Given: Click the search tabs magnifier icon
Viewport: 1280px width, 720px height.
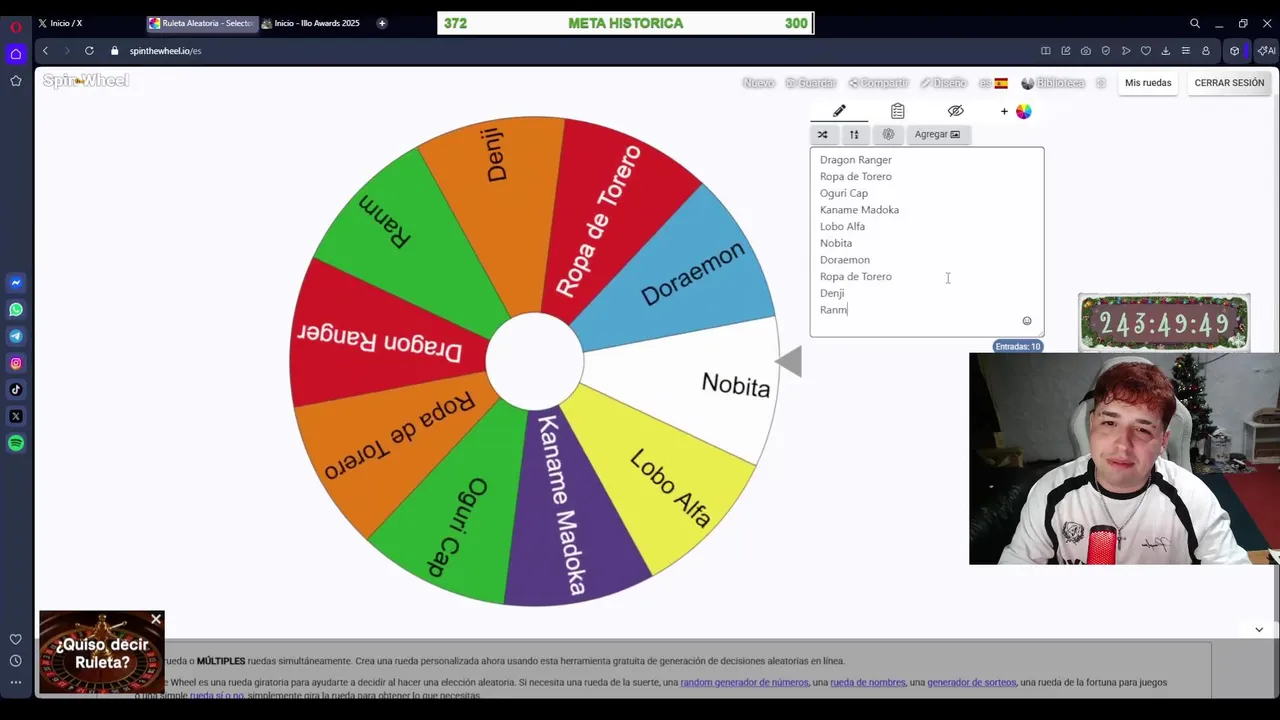Looking at the screenshot, I should 1195,23.
